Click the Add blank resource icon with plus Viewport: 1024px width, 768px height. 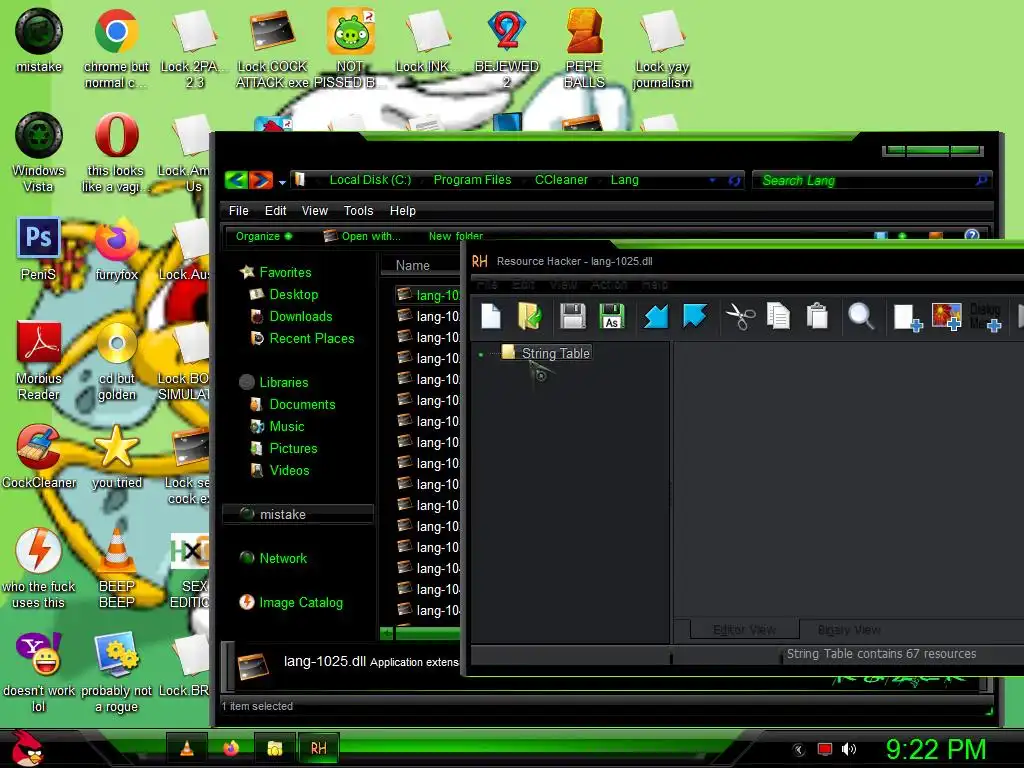coord(908,318)
